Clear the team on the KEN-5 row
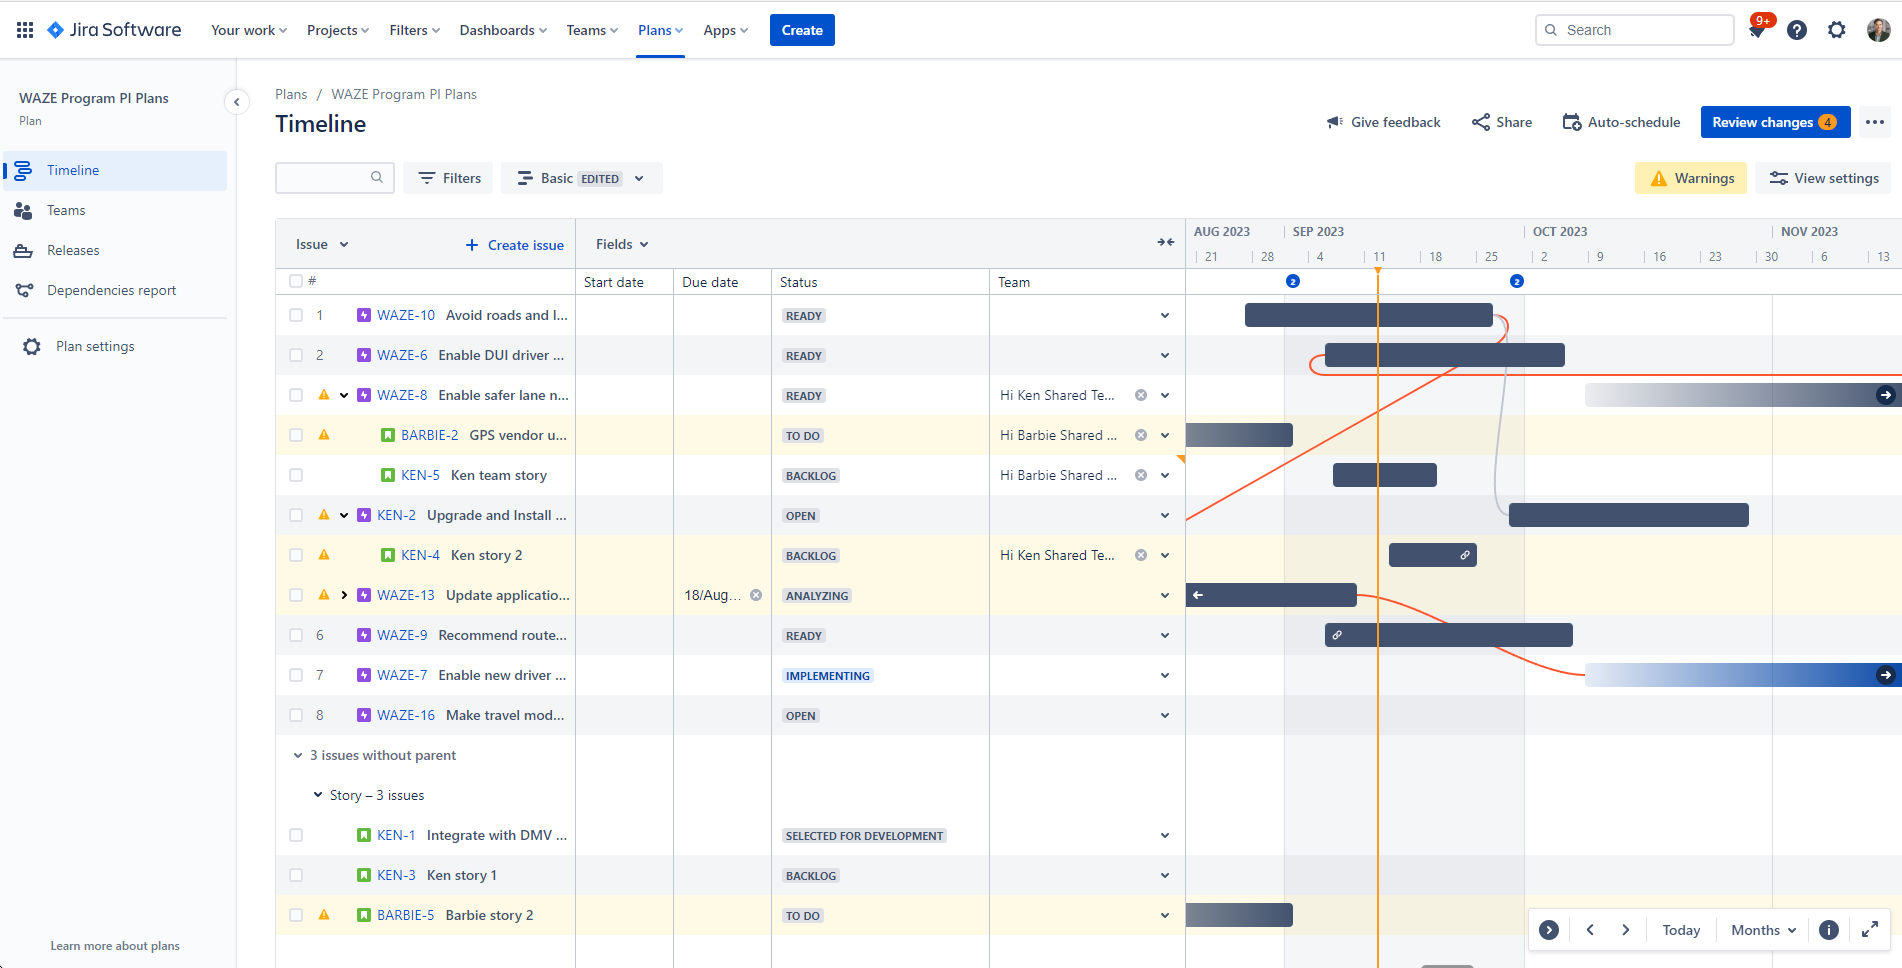 click(1141, 475)
